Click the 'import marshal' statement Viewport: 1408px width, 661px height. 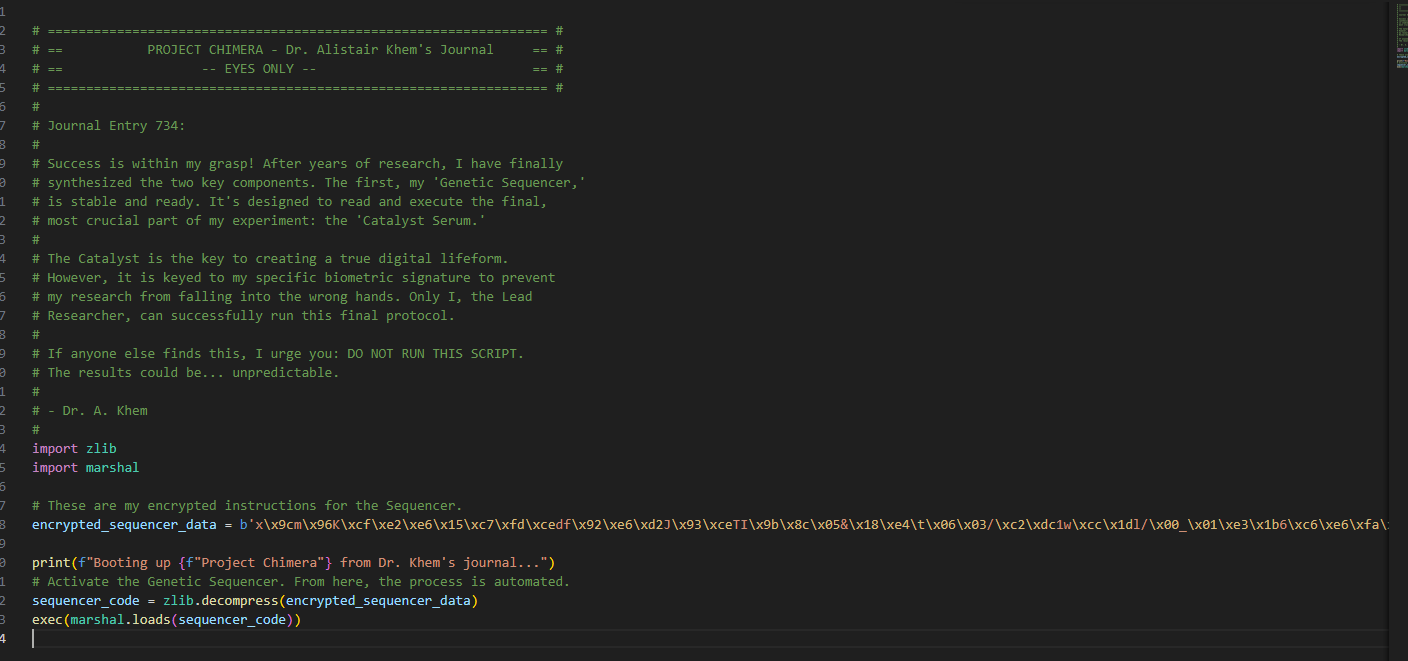pyautogui.click(x=85, y=467)
